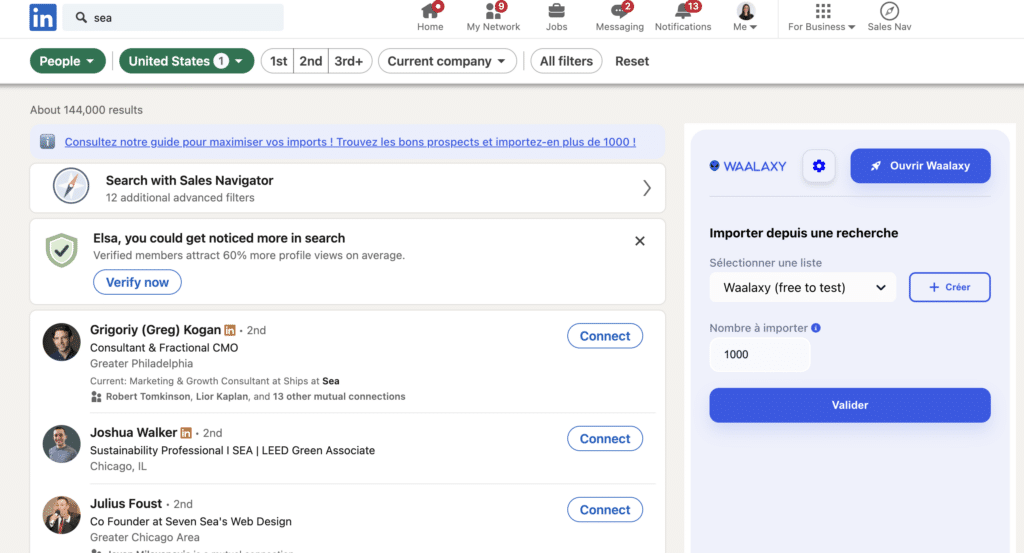Open the Current company dropdown
1024x553 pixels.
coord(447,61)
